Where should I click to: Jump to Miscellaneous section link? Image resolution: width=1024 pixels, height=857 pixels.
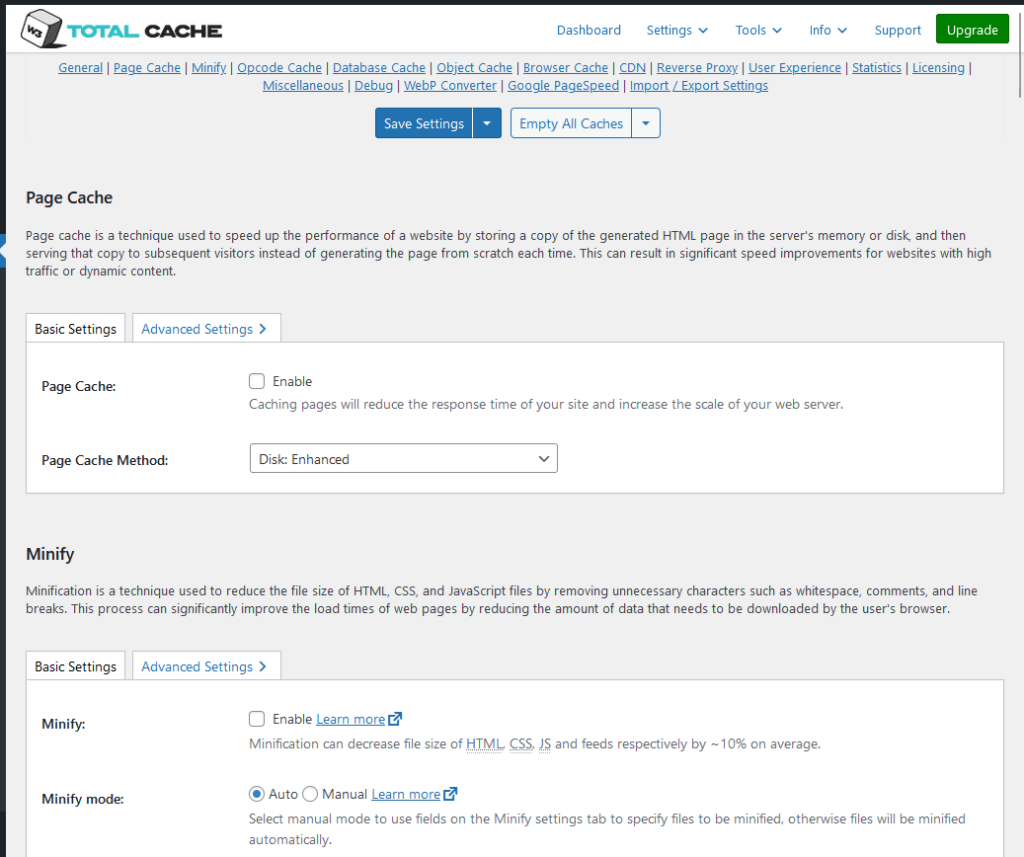[x=303, y=86]
